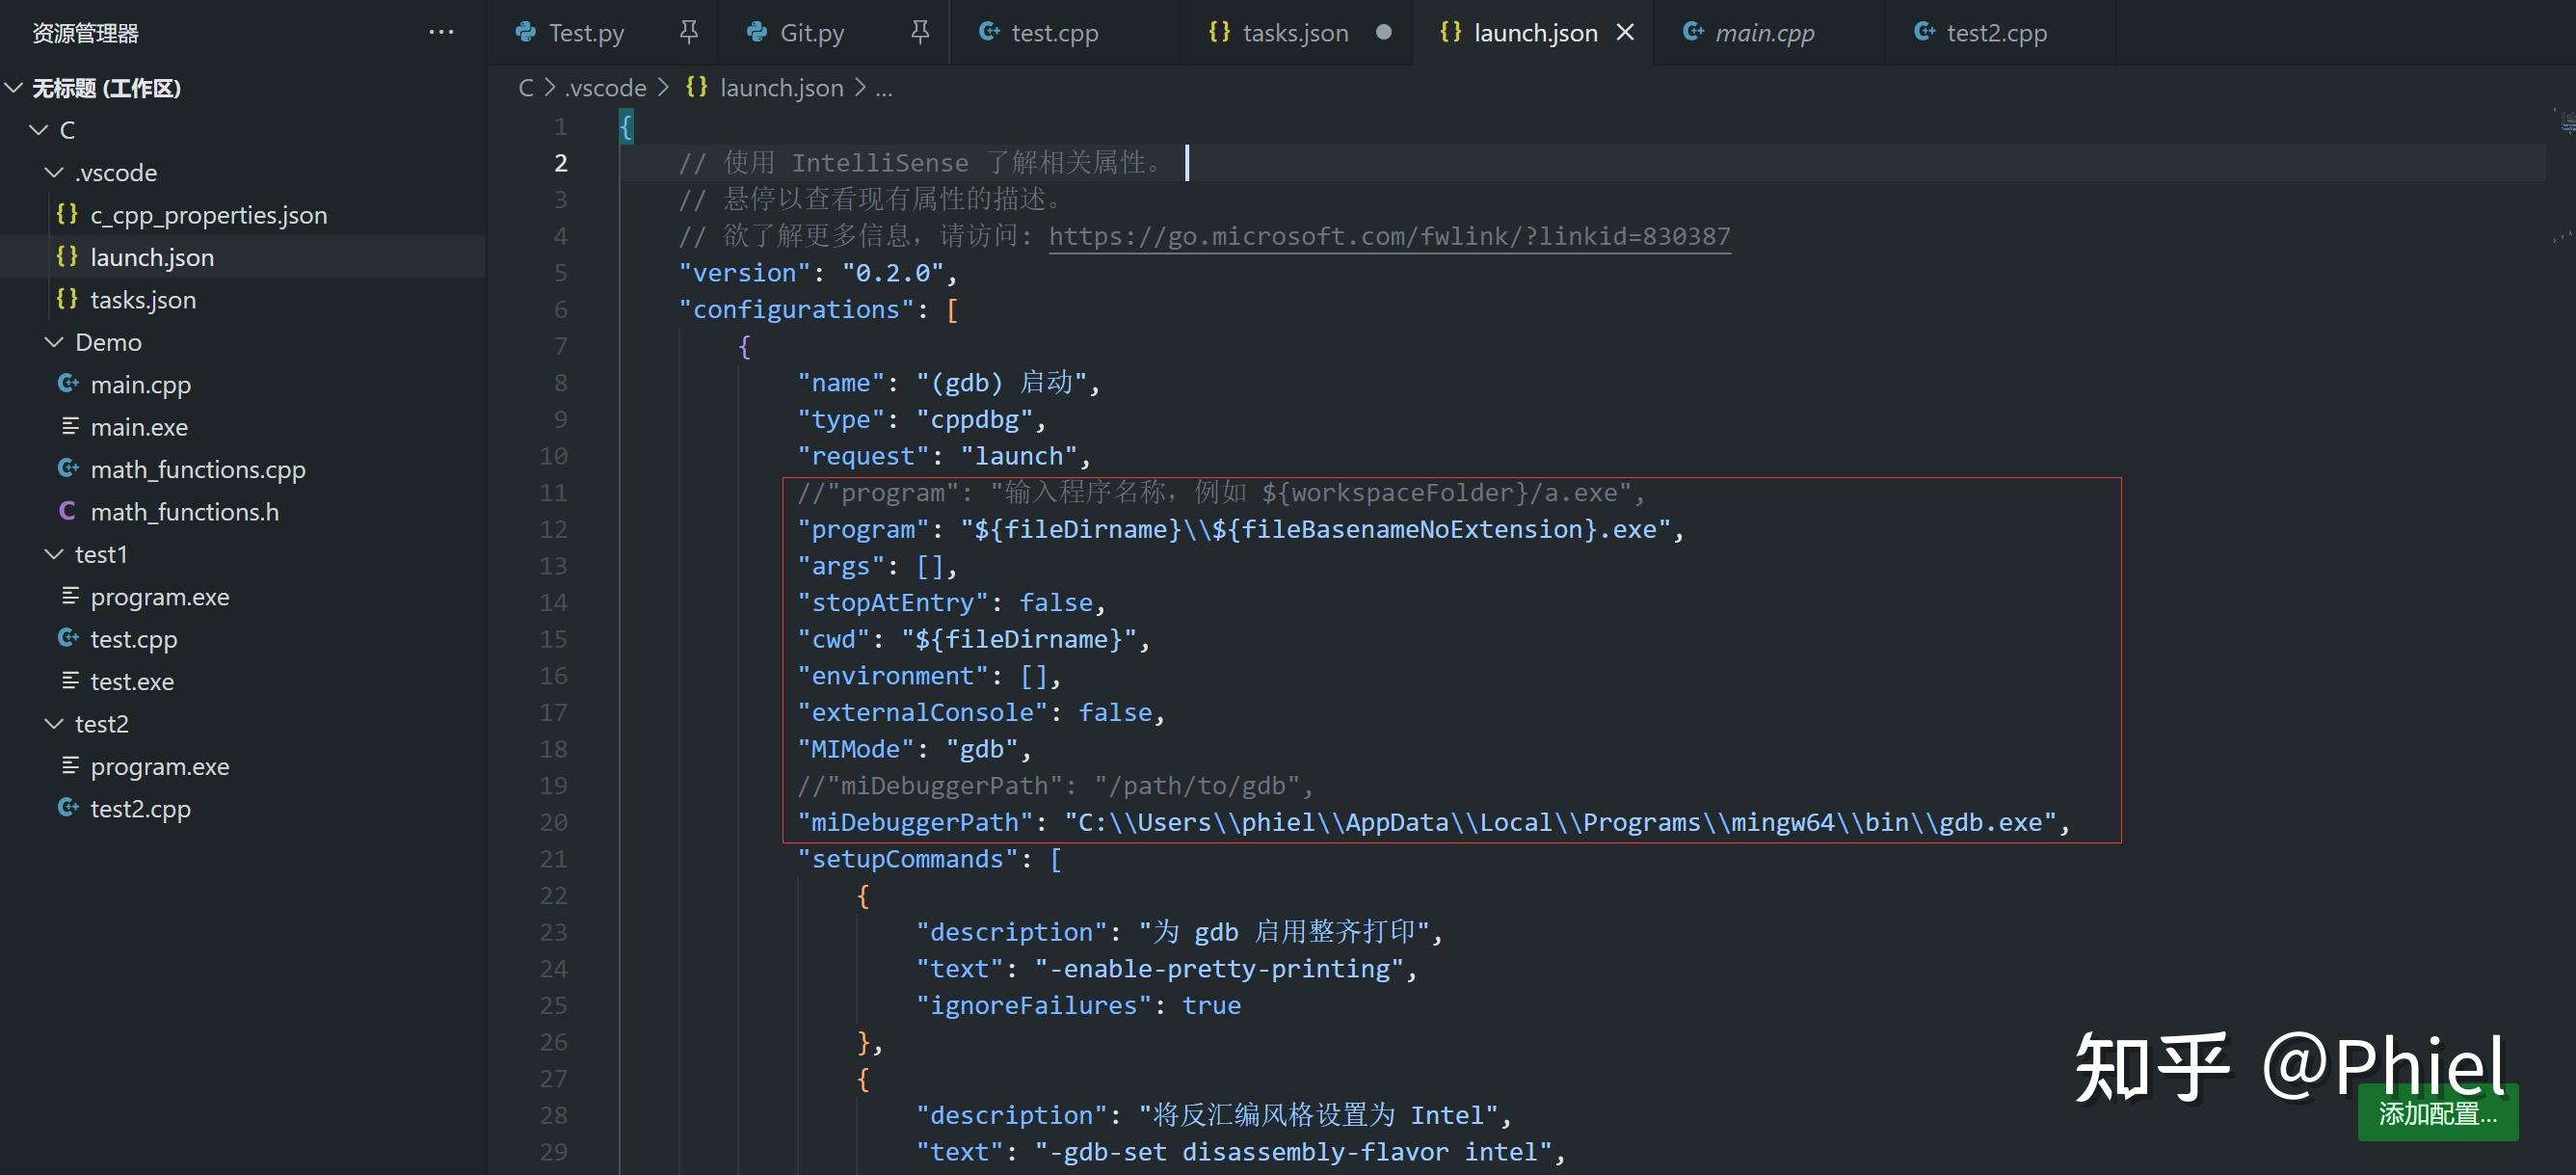Click the unsaved-changes dot on tasks.json tab
This screenshot has height=1175, width=2576.
point(1383,32)
